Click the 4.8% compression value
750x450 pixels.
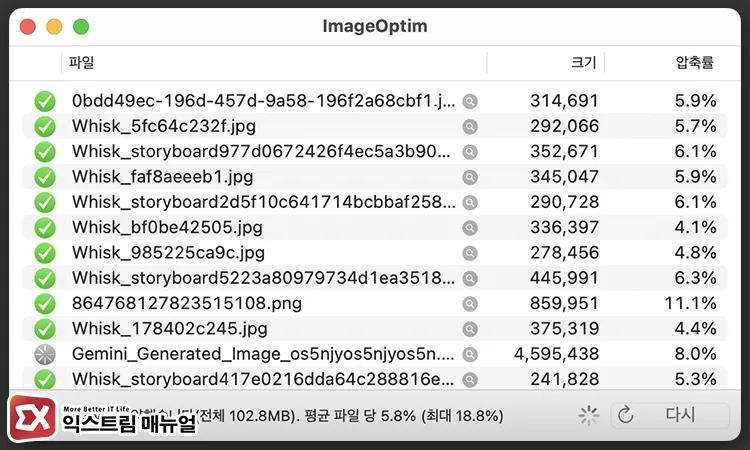point(695,252)
